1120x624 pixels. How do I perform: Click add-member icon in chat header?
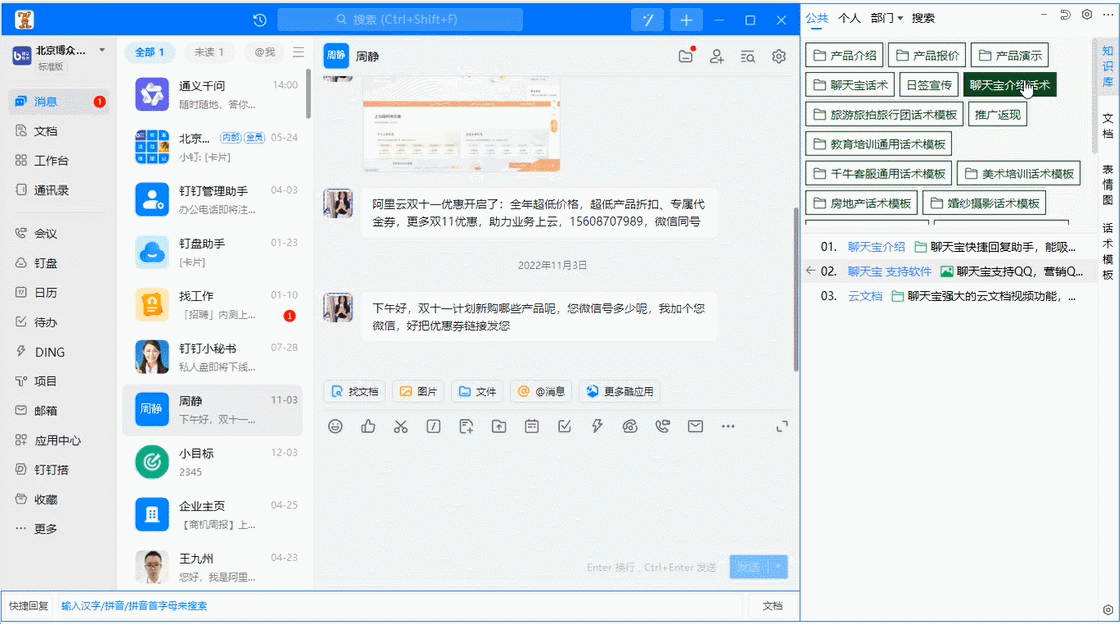click(716, 56)
